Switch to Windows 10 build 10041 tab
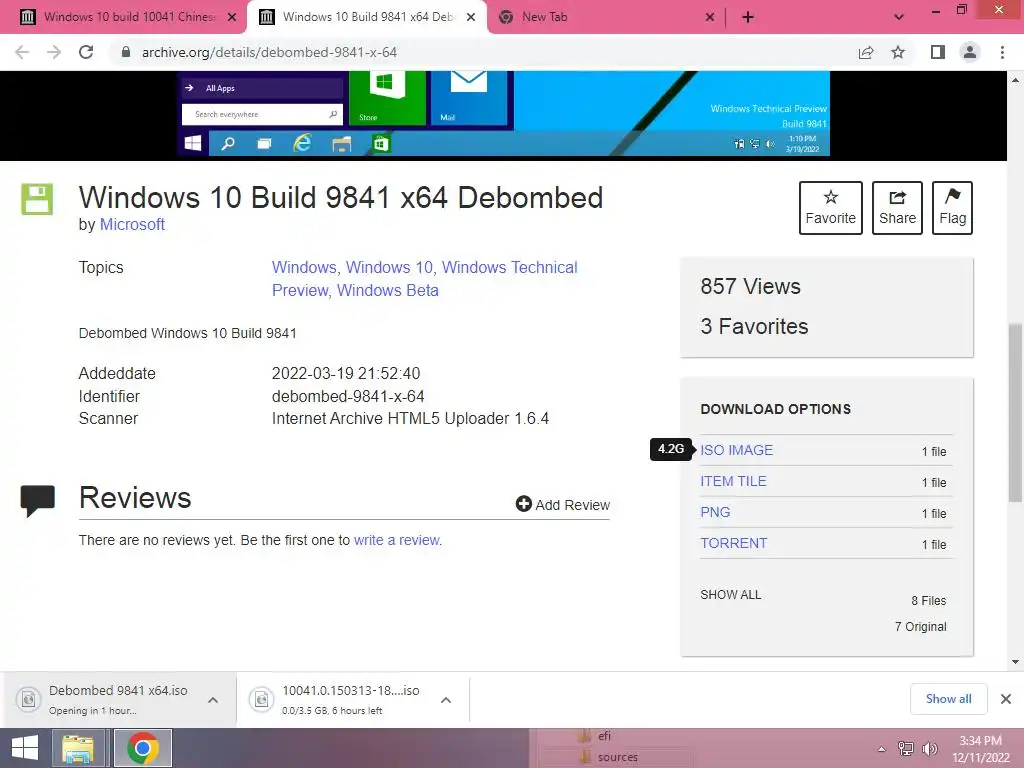Viewport: 1024px width, 768px height. pos(121,17)
